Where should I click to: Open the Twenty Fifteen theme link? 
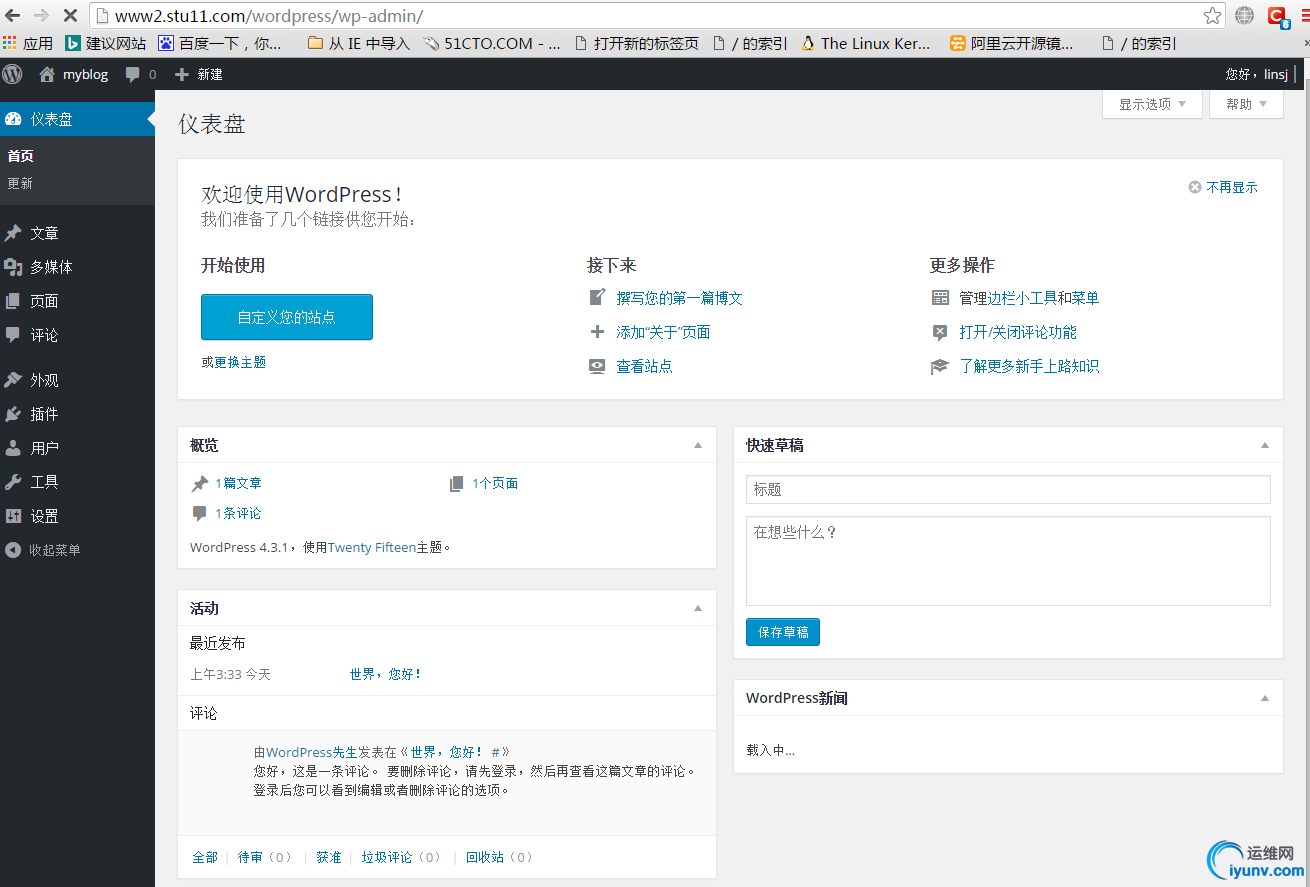(371, 547)
